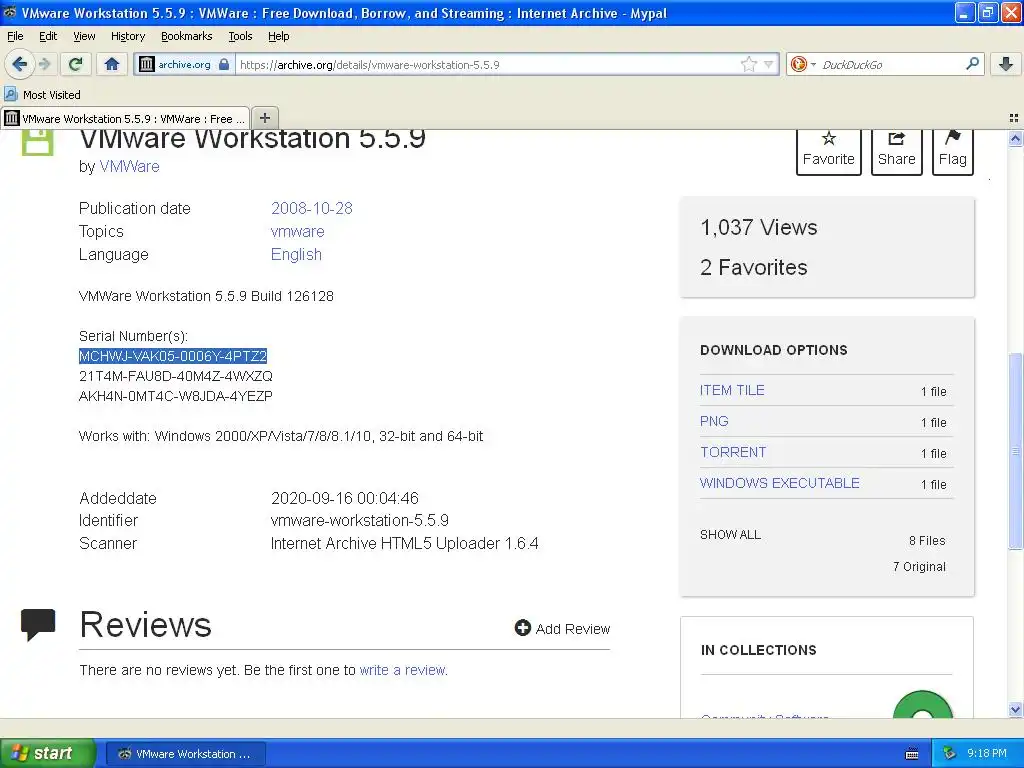The image size is (1024, 768).
Task: Open the 2008-10-28 publication date link
Action: (312, 208)
